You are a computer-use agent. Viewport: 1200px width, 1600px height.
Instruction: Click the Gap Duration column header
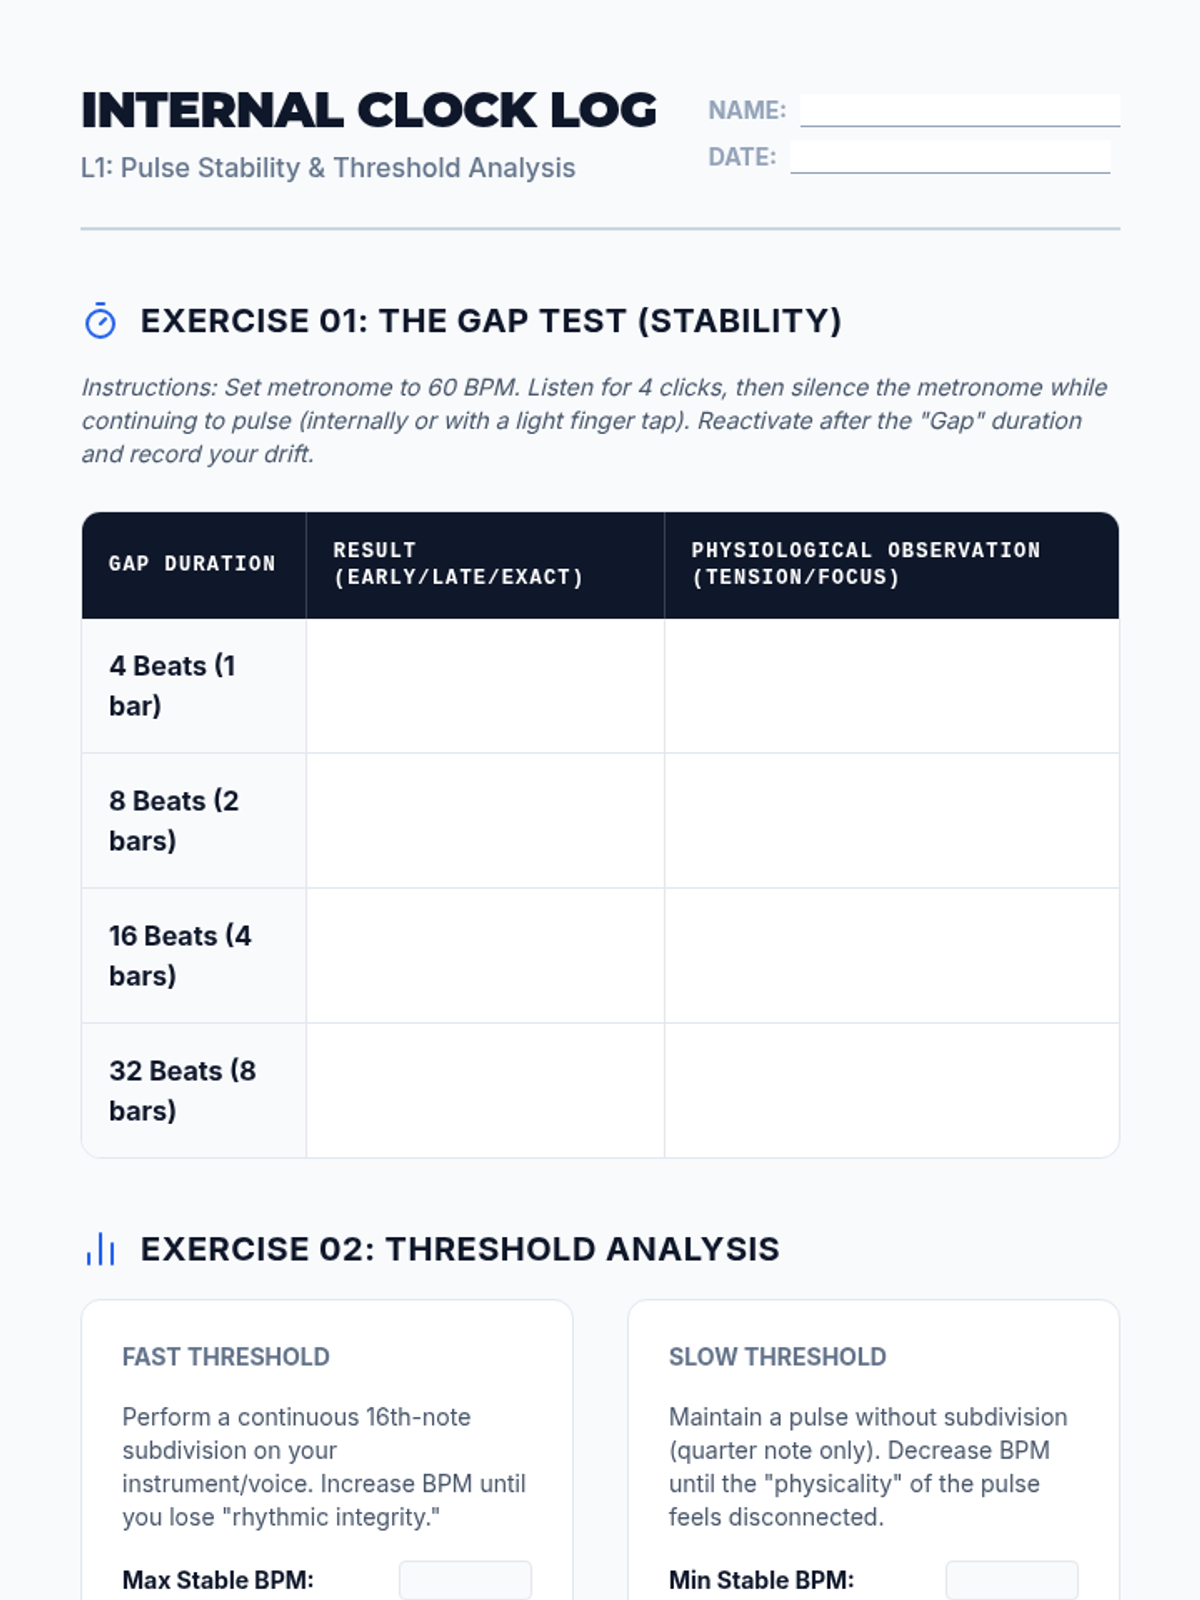(x=193, y=564)
